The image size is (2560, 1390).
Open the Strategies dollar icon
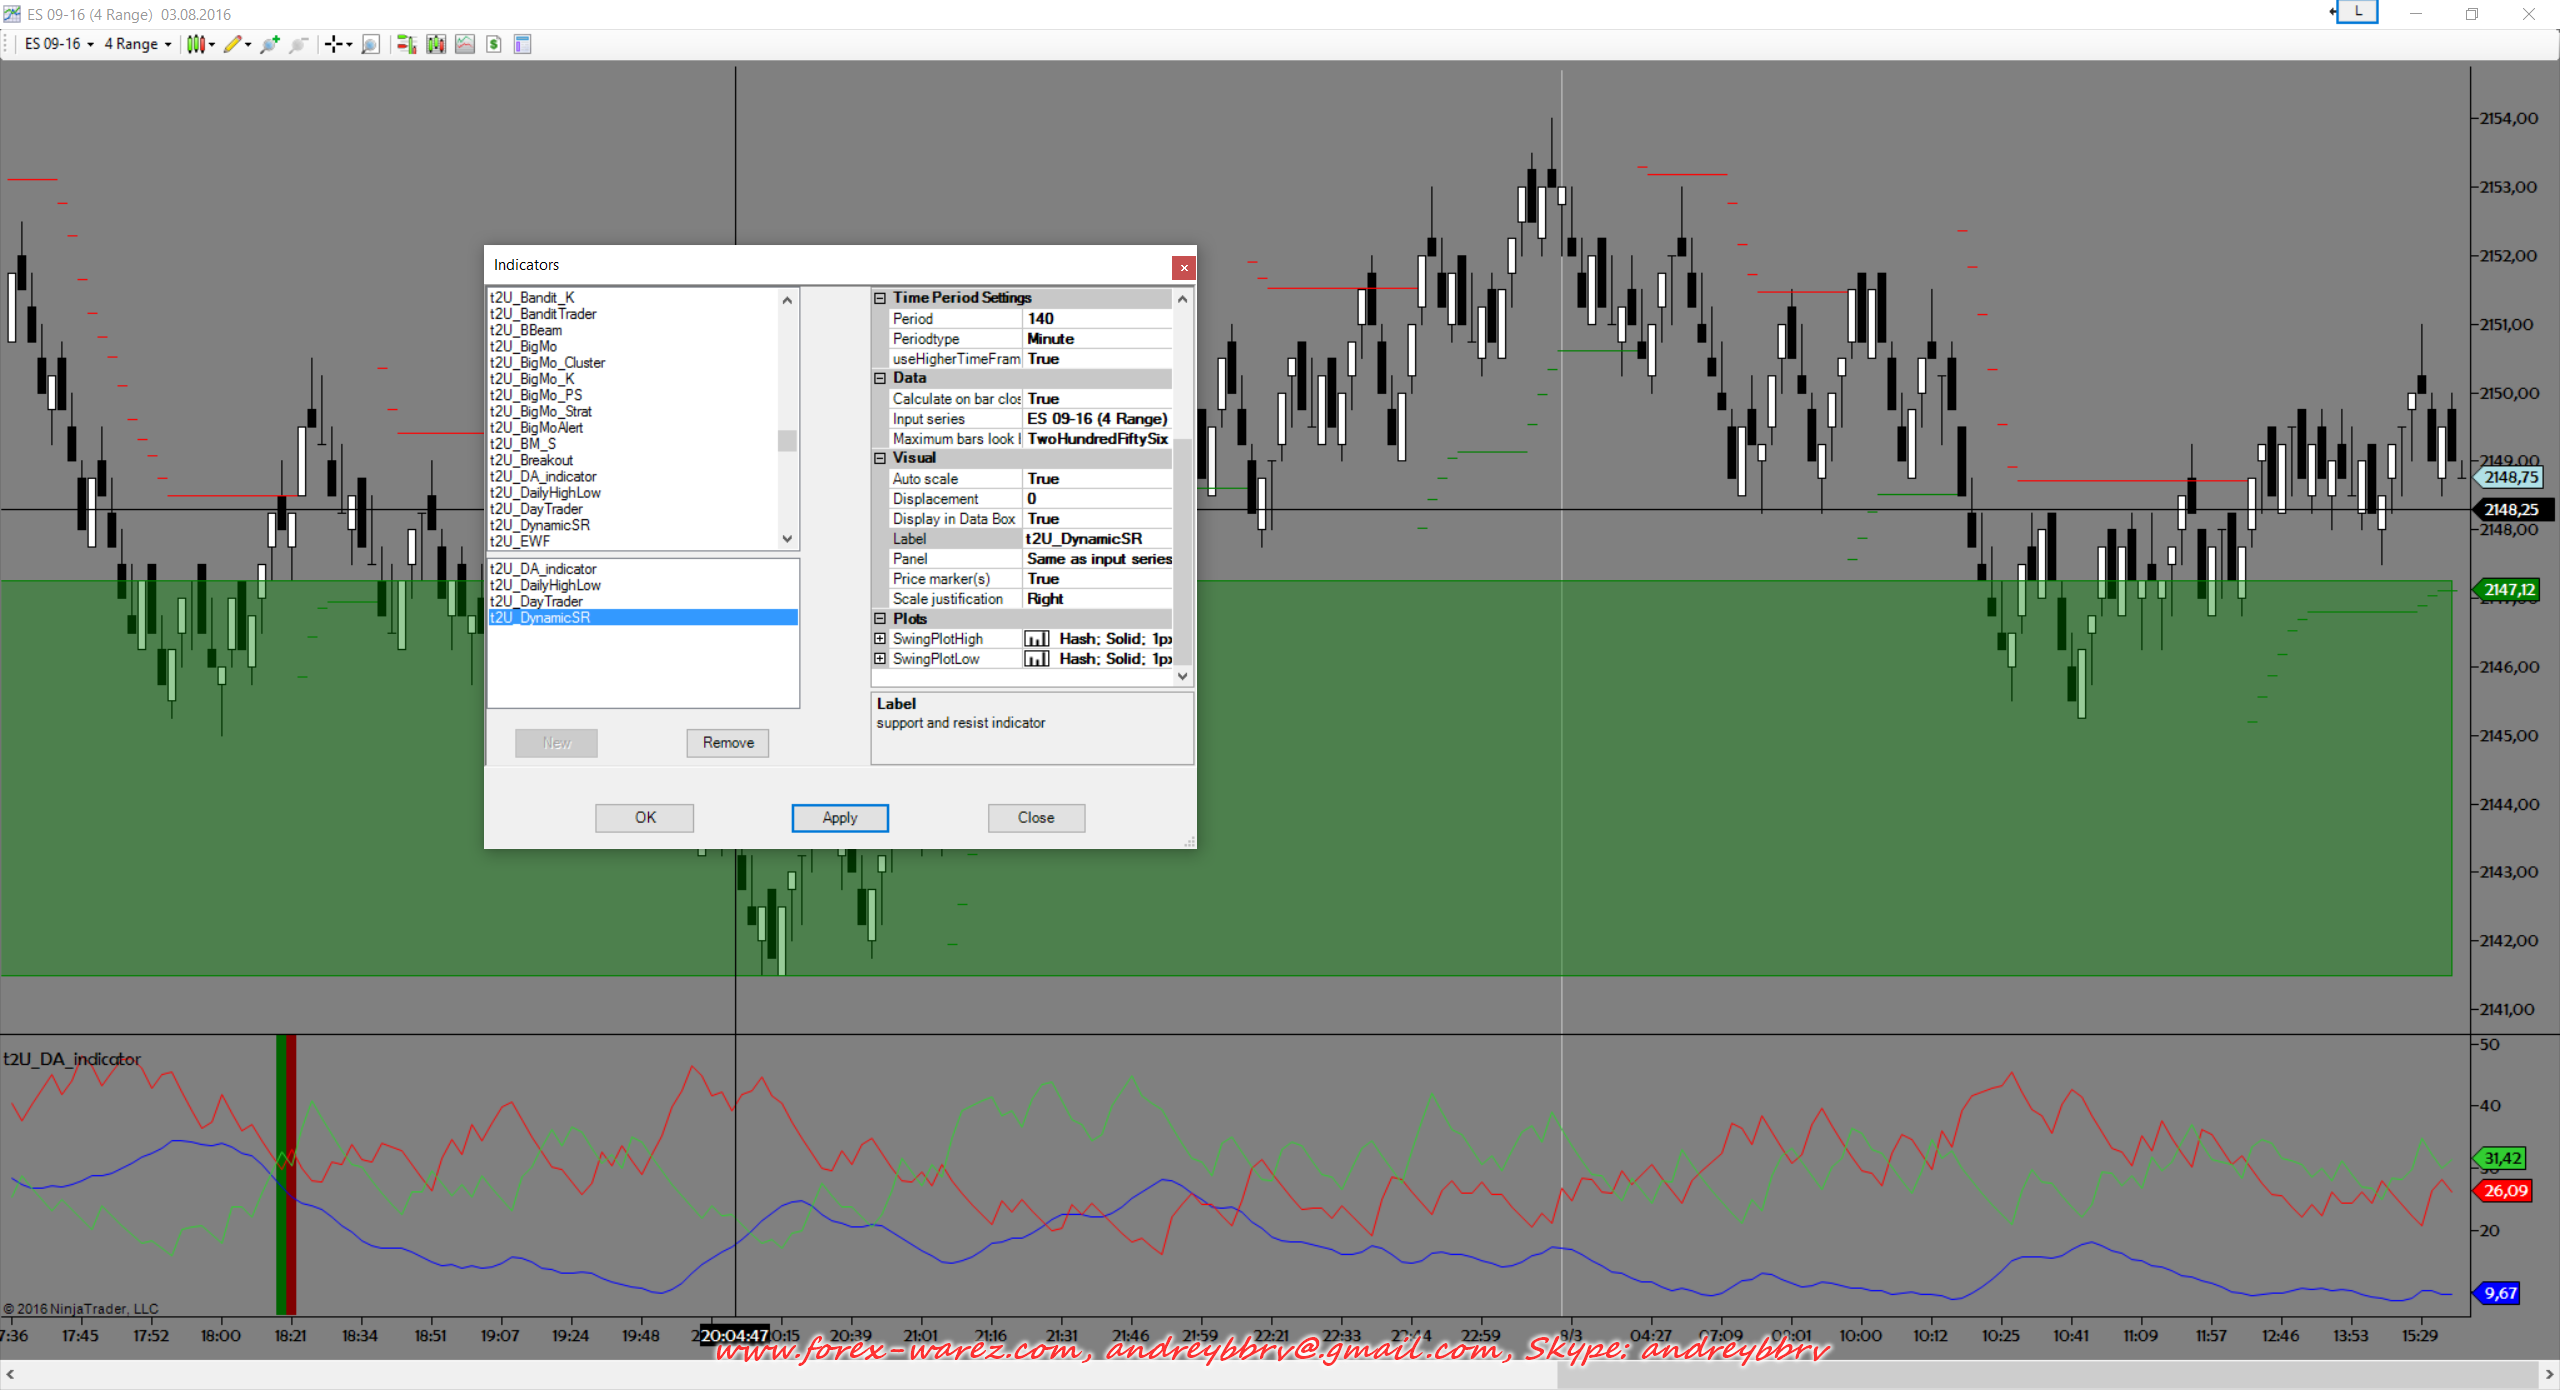pyautogui.click(x=494, y=44)
